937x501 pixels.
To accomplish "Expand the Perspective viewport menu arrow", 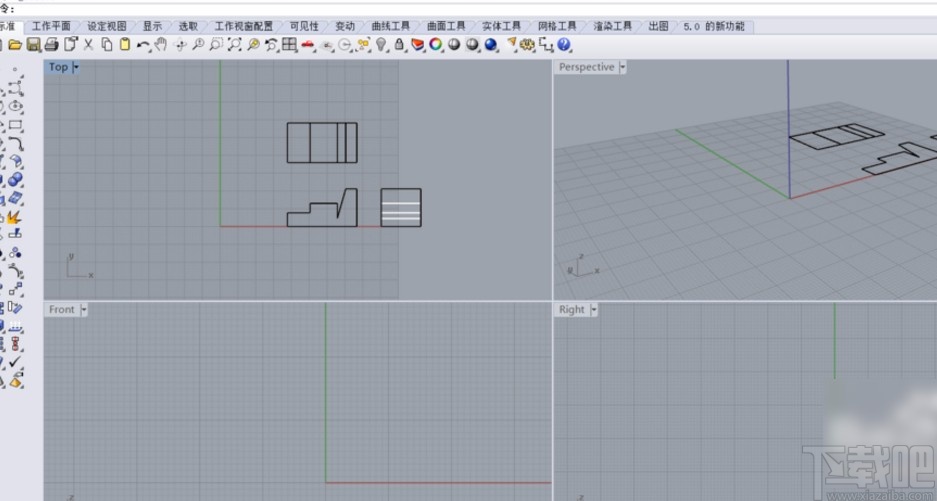I will [x=623, y=68].
